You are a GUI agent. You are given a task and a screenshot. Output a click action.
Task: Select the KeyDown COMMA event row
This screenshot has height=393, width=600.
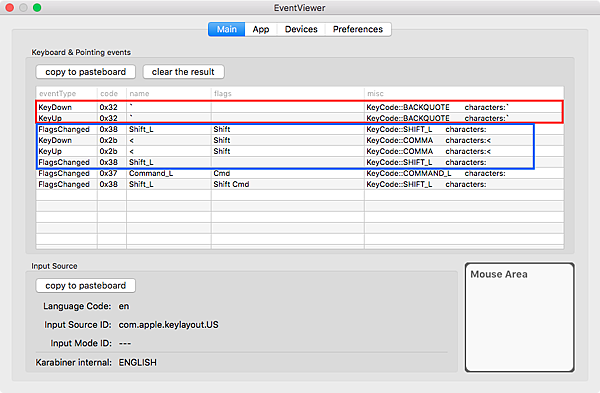point(300,140)
